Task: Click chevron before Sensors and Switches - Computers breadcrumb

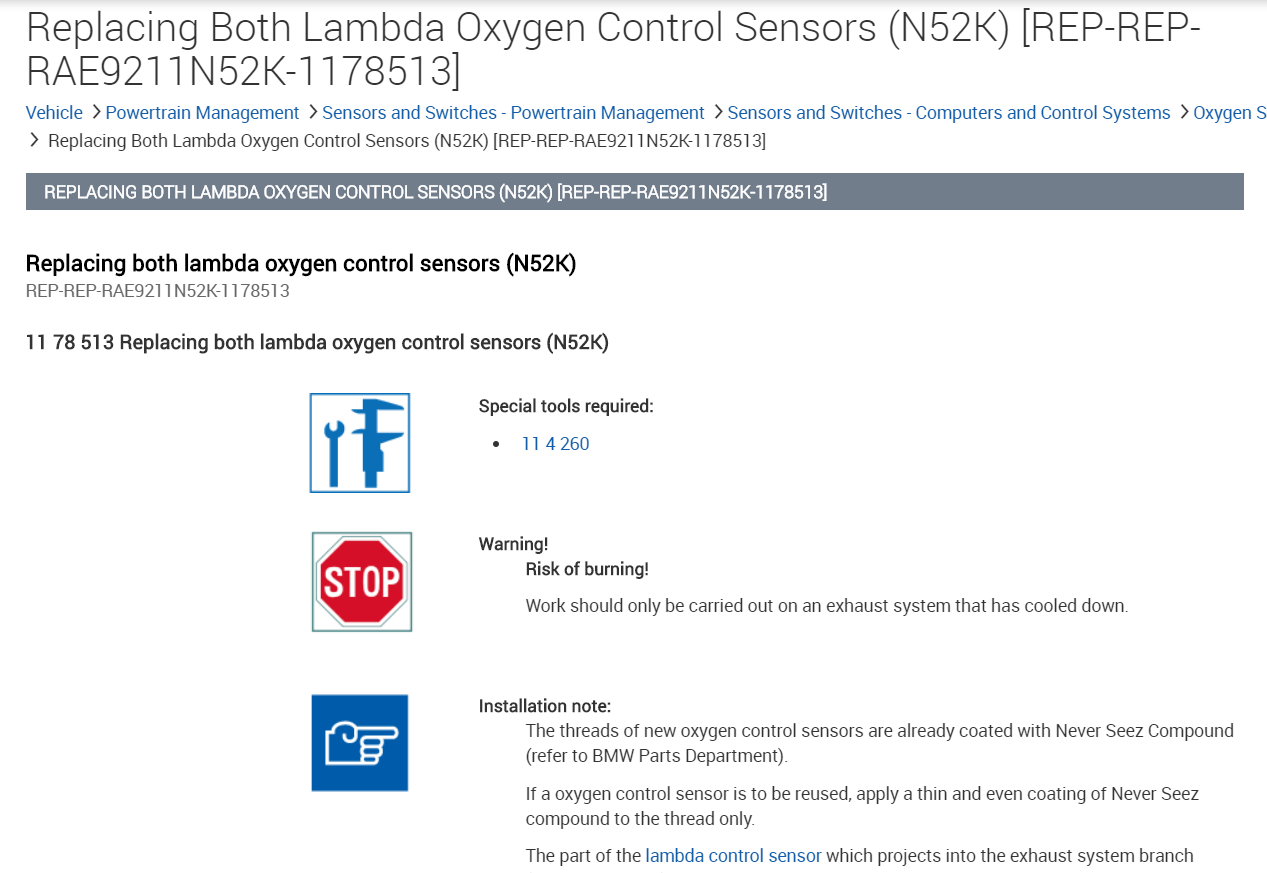Action: tap(718, 113)
